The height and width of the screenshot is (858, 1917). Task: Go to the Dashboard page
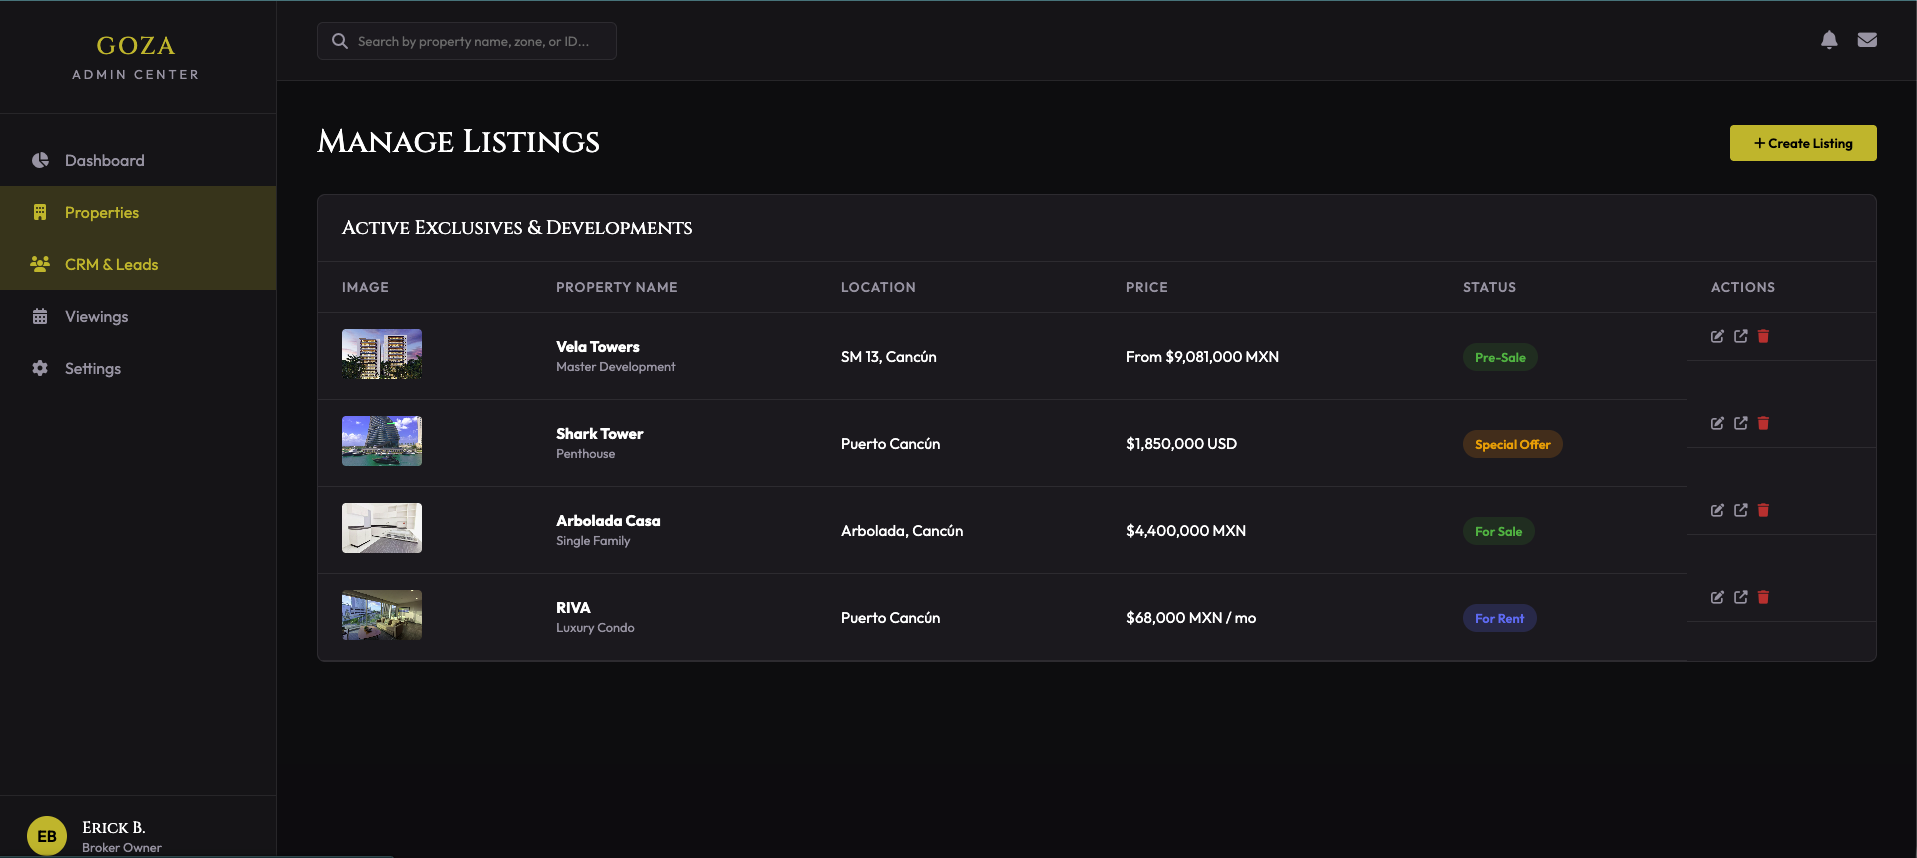point(104,161)
